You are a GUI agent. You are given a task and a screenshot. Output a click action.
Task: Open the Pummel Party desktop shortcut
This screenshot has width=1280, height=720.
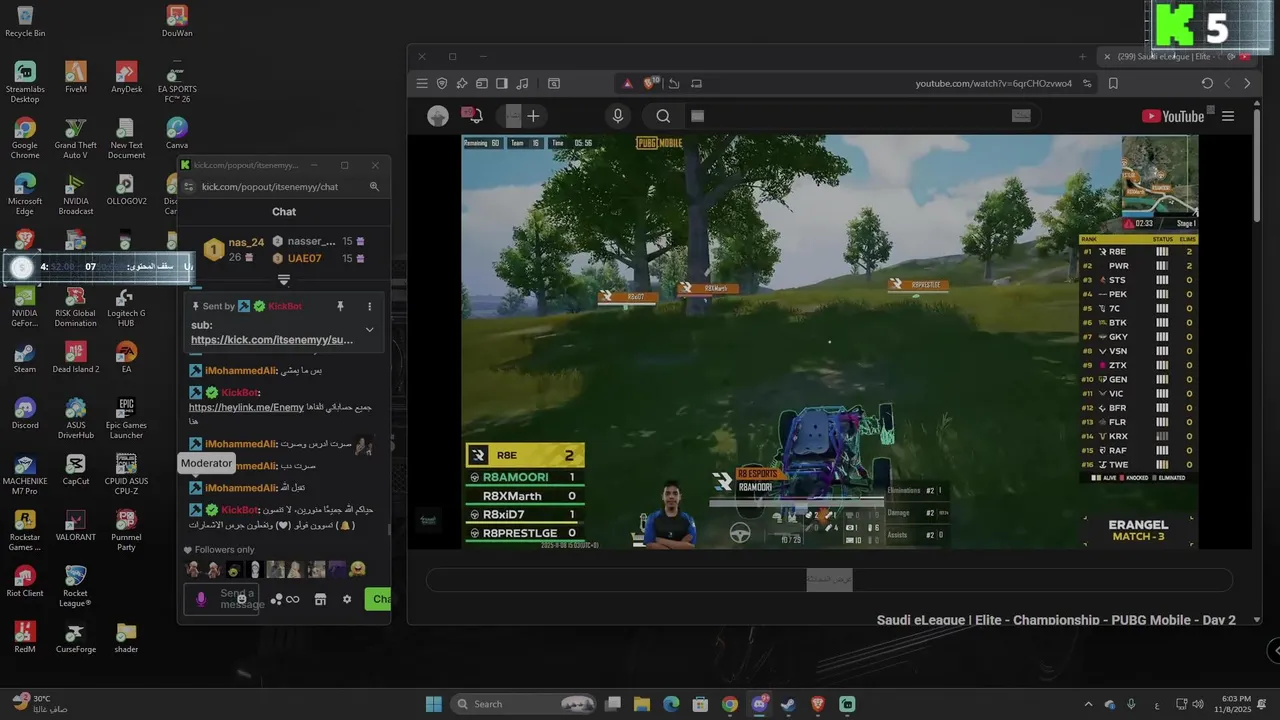pyautogui.click(x=126, y=530)
